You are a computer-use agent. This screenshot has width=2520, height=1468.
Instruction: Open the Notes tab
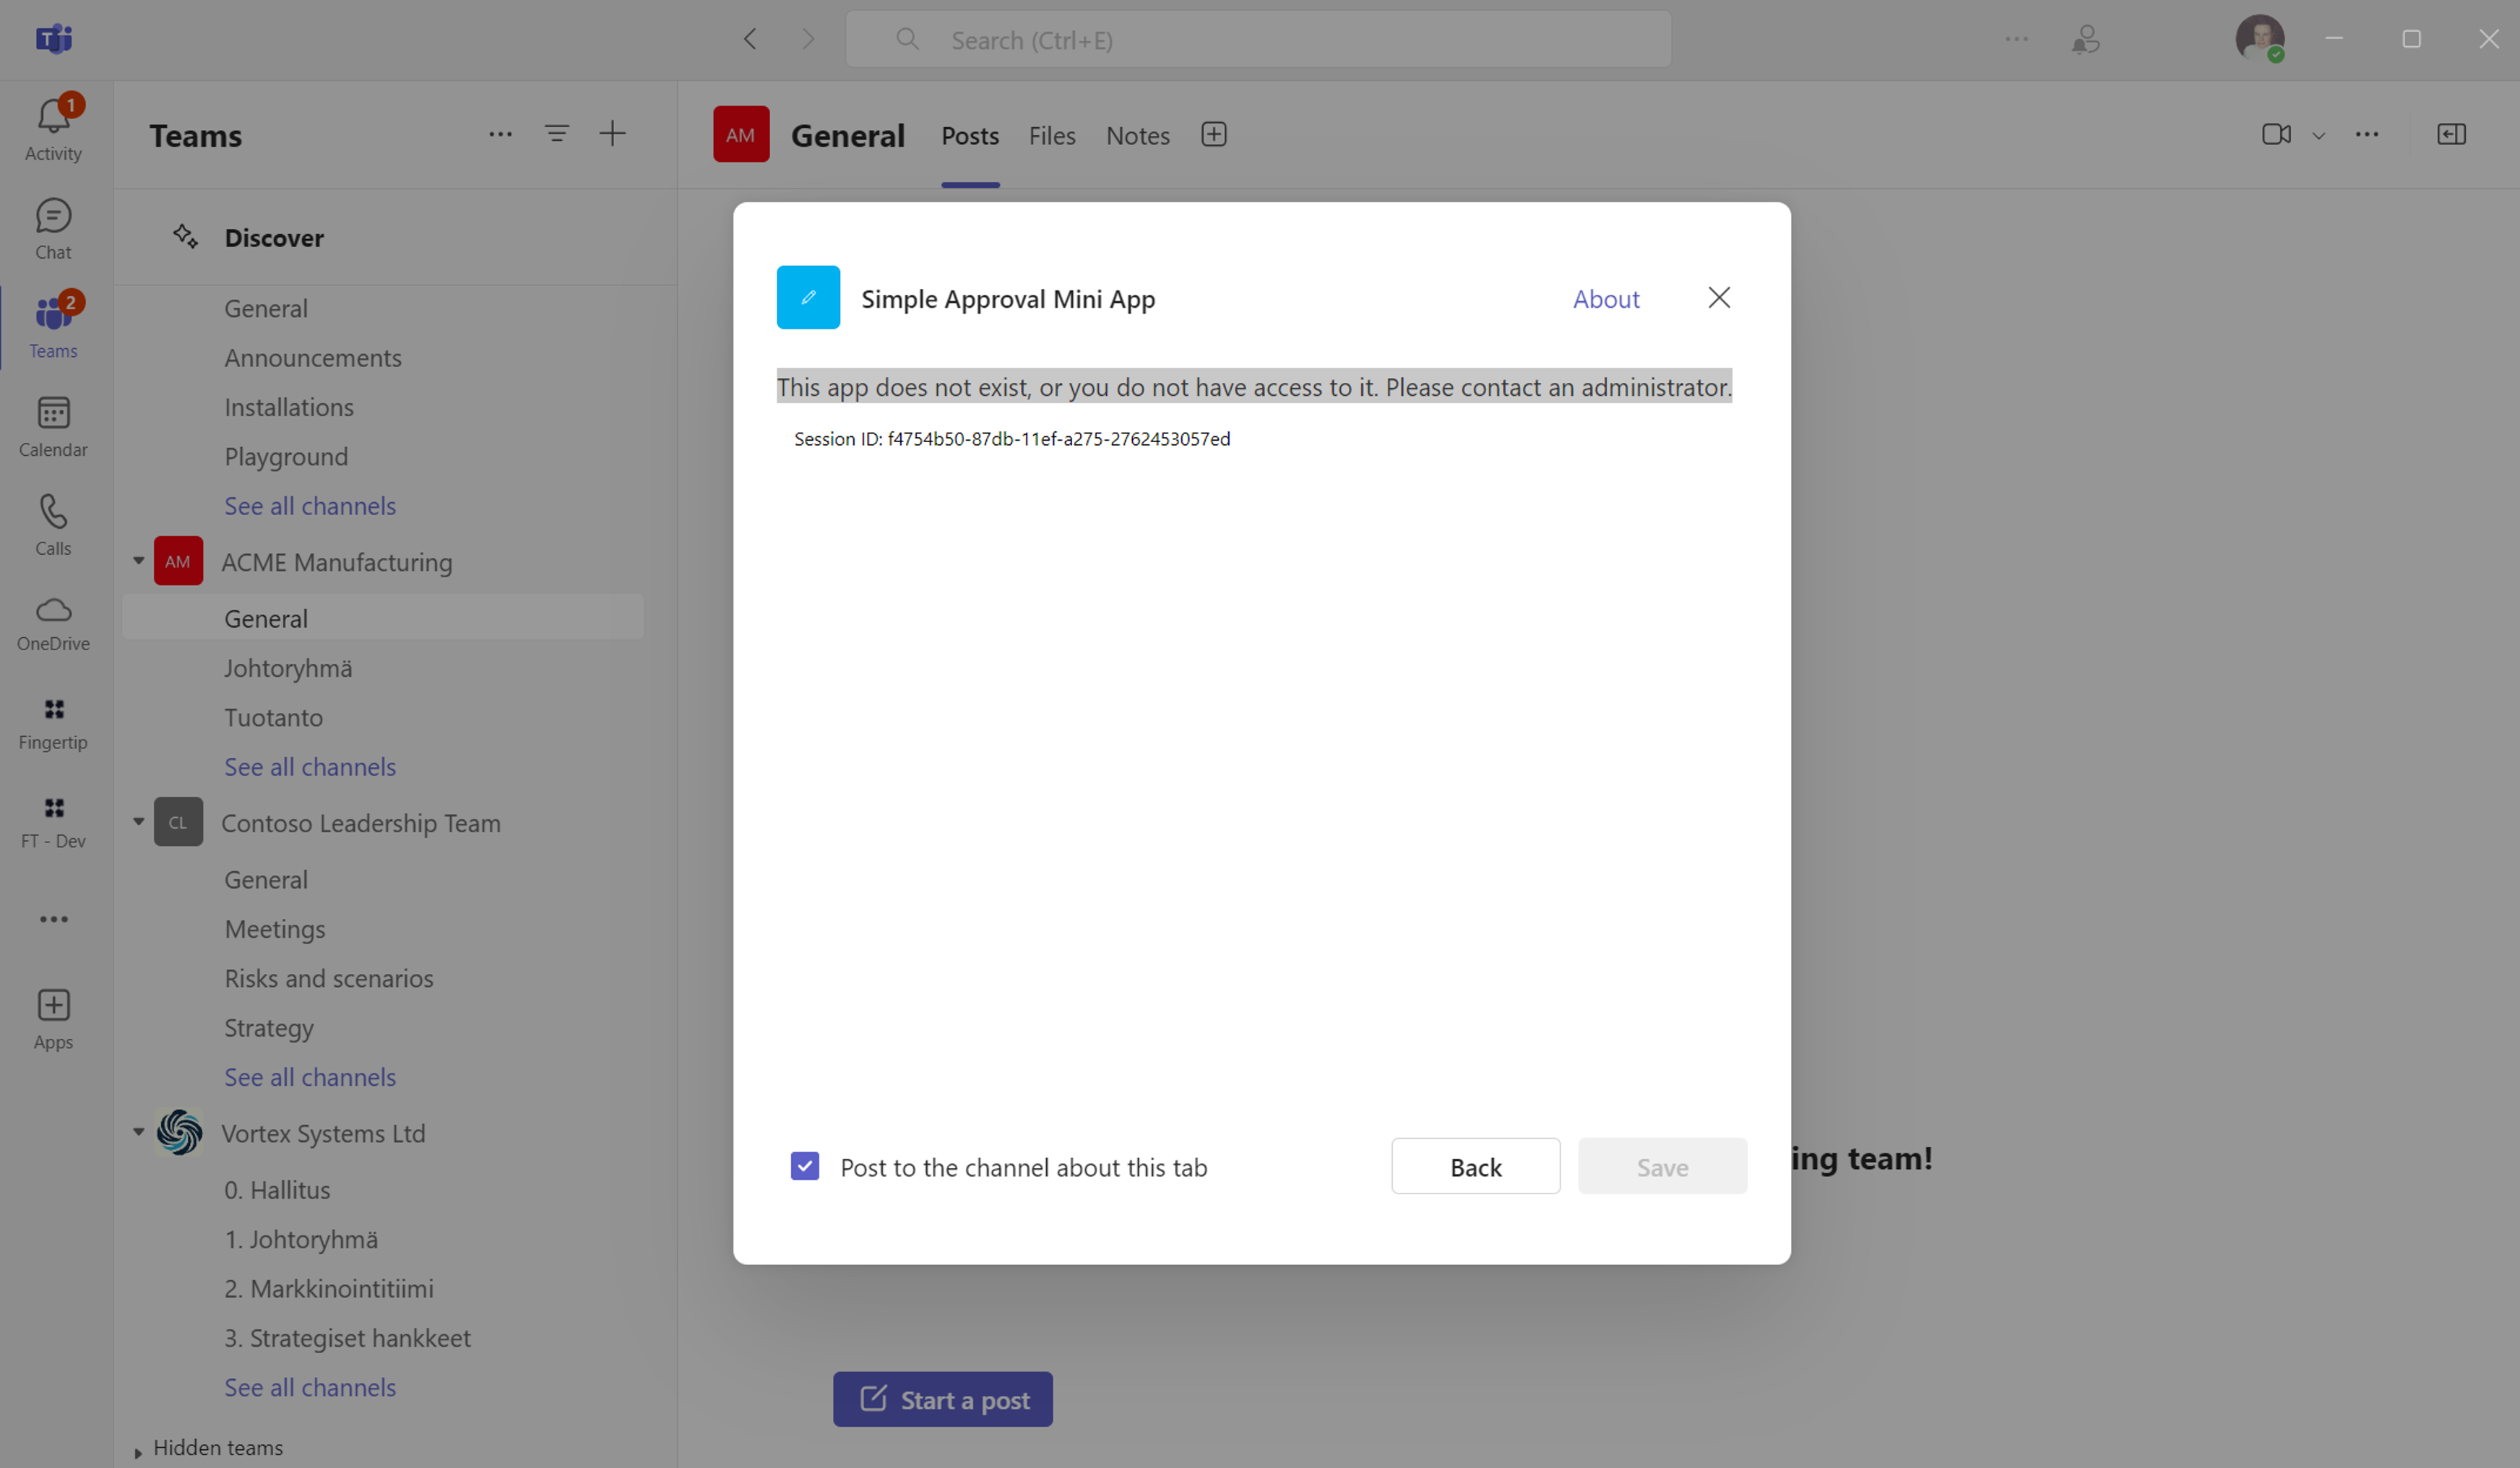point(1137,135)
